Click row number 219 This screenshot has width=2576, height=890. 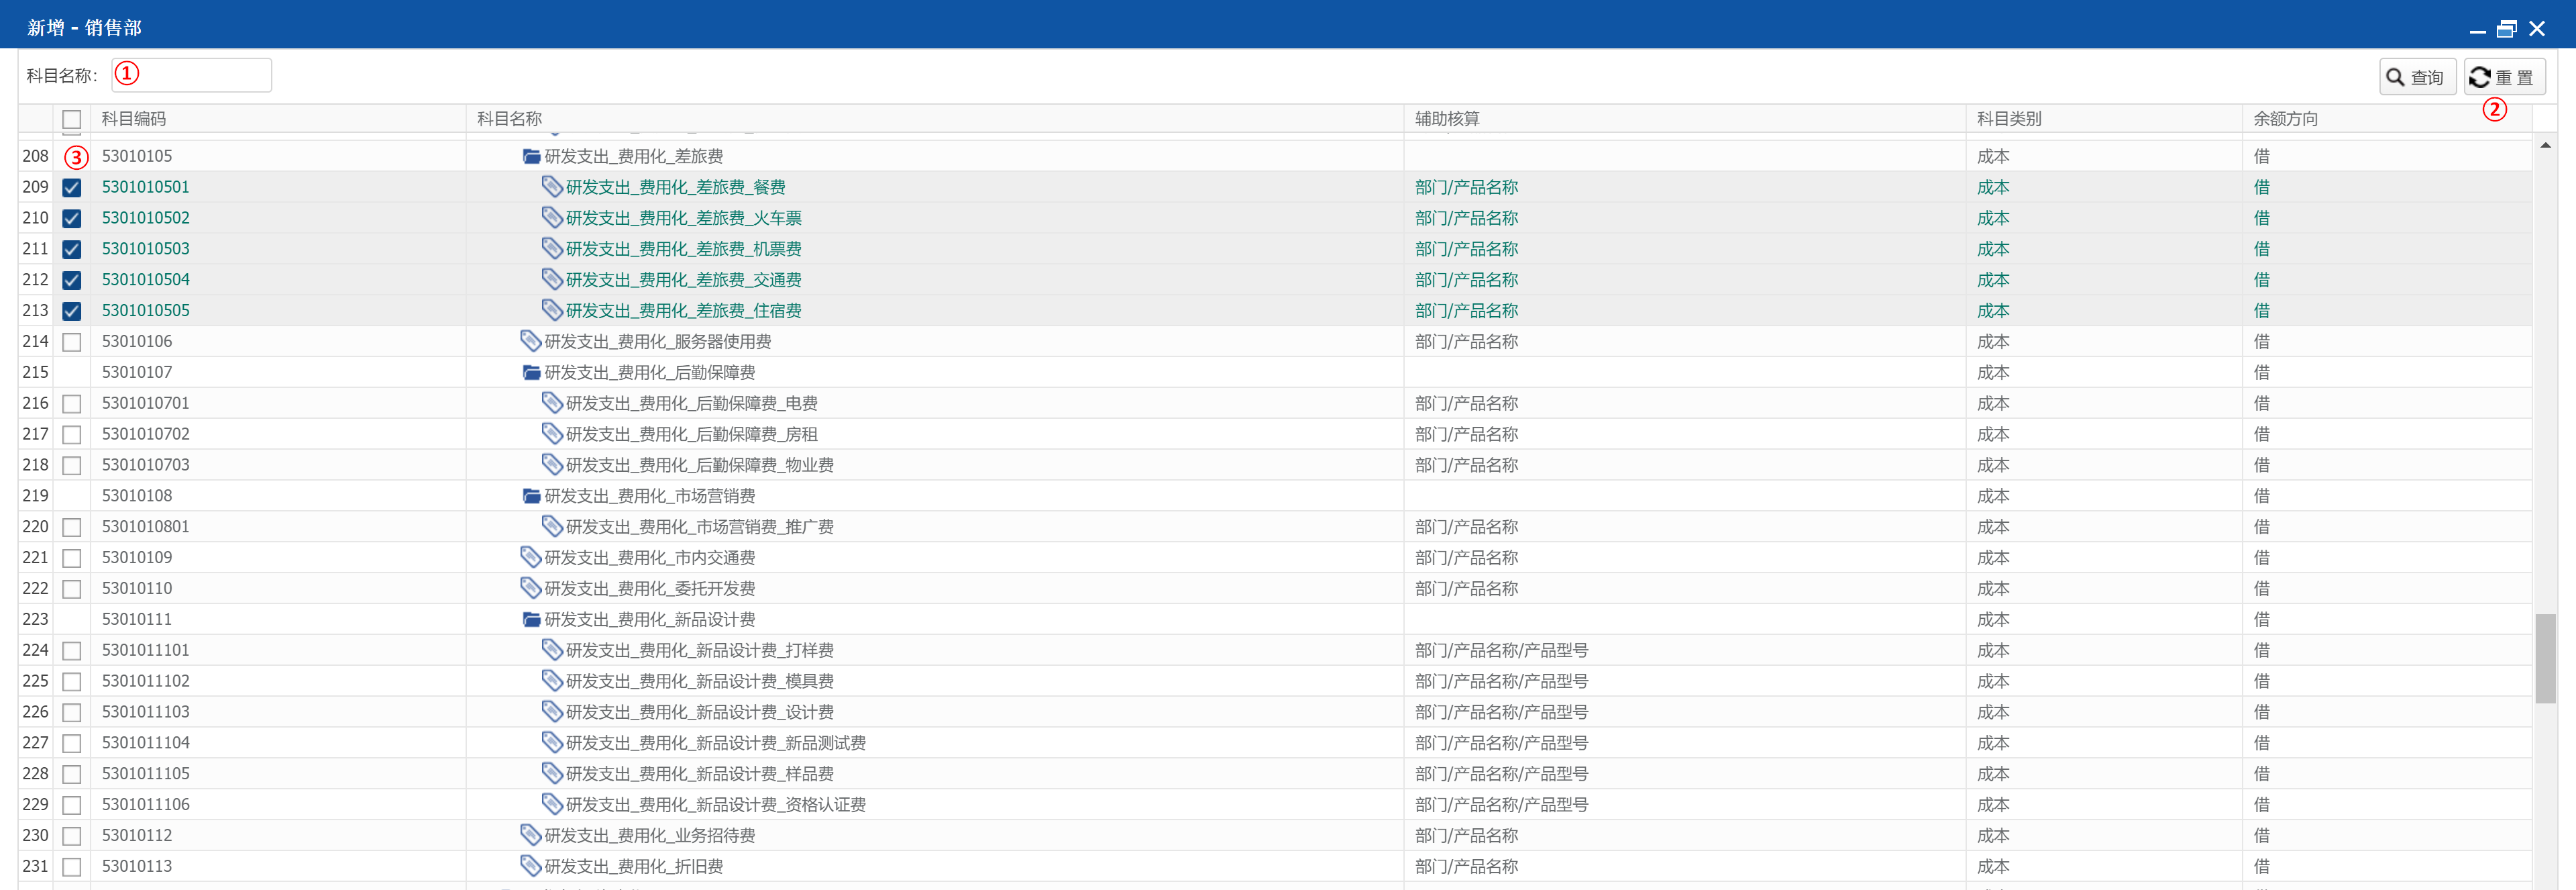(x=35, y=495)
